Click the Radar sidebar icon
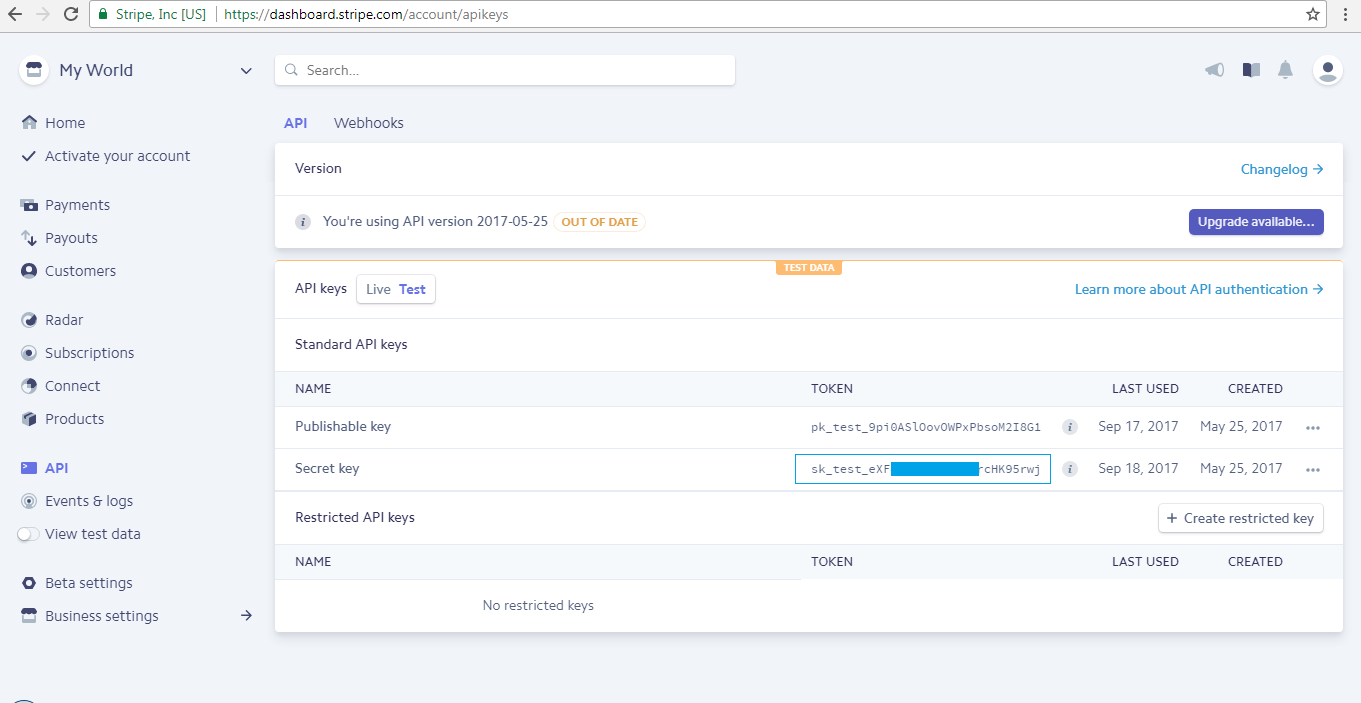This screenshot has height=703, width=1361. [x=29, y=320]
